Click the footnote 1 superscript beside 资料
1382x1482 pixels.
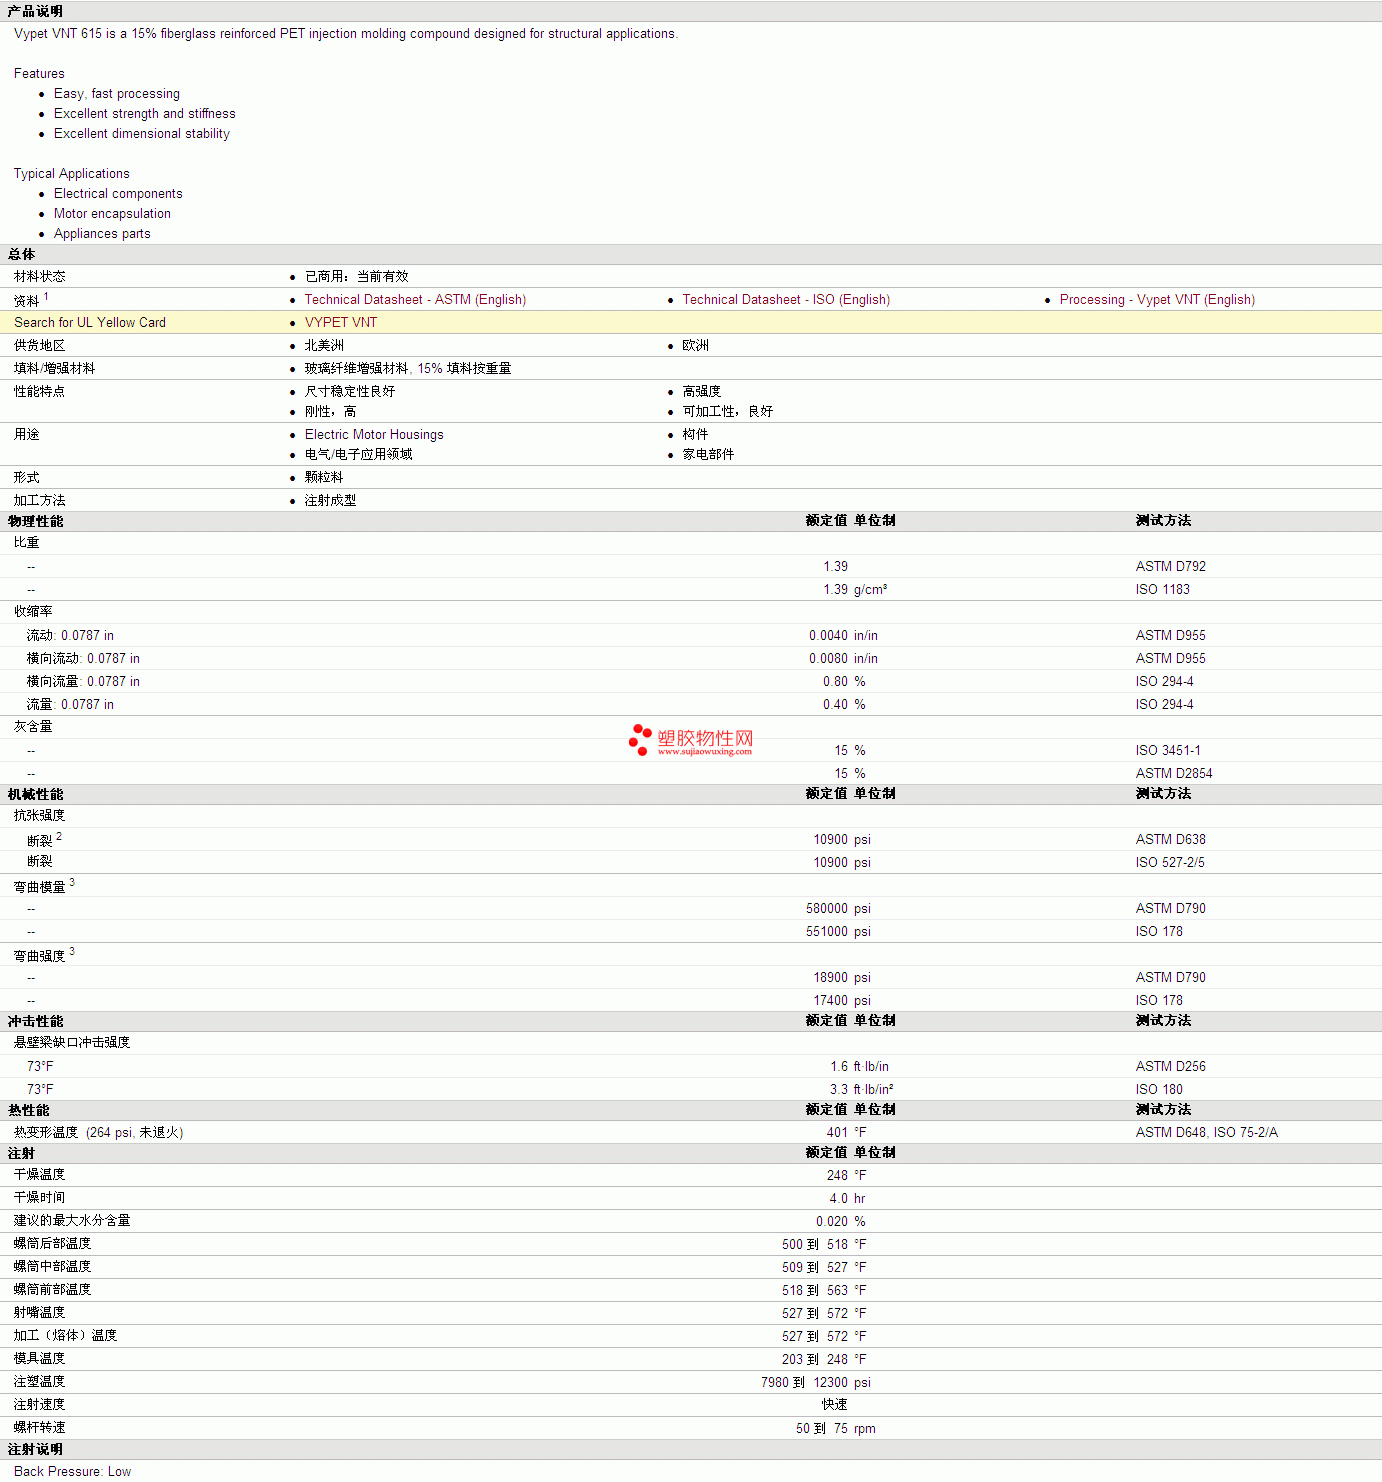point(46,296)
